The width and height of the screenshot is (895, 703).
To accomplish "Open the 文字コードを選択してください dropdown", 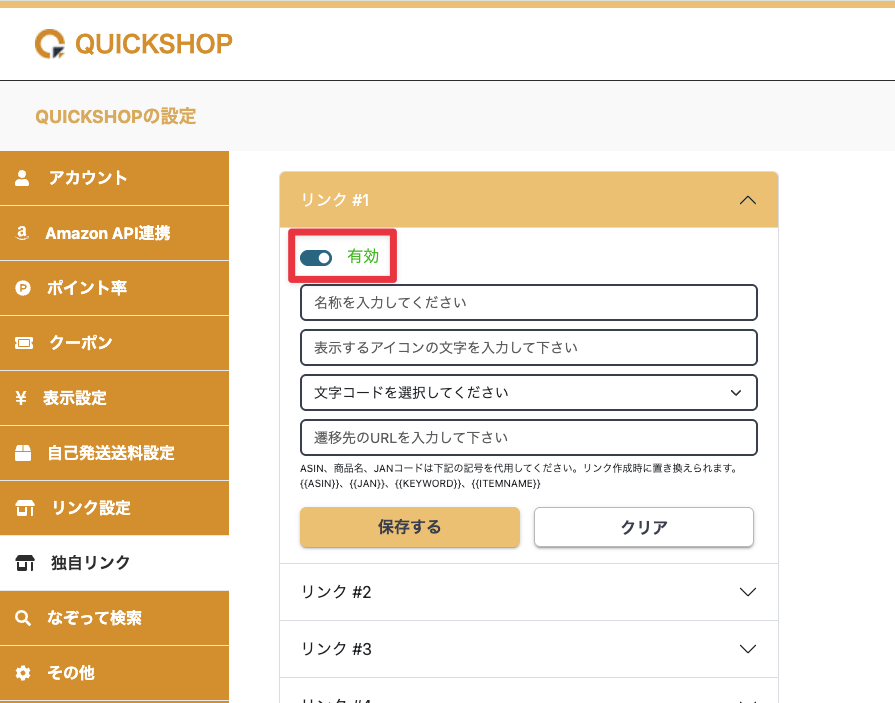I will [528, 393].
